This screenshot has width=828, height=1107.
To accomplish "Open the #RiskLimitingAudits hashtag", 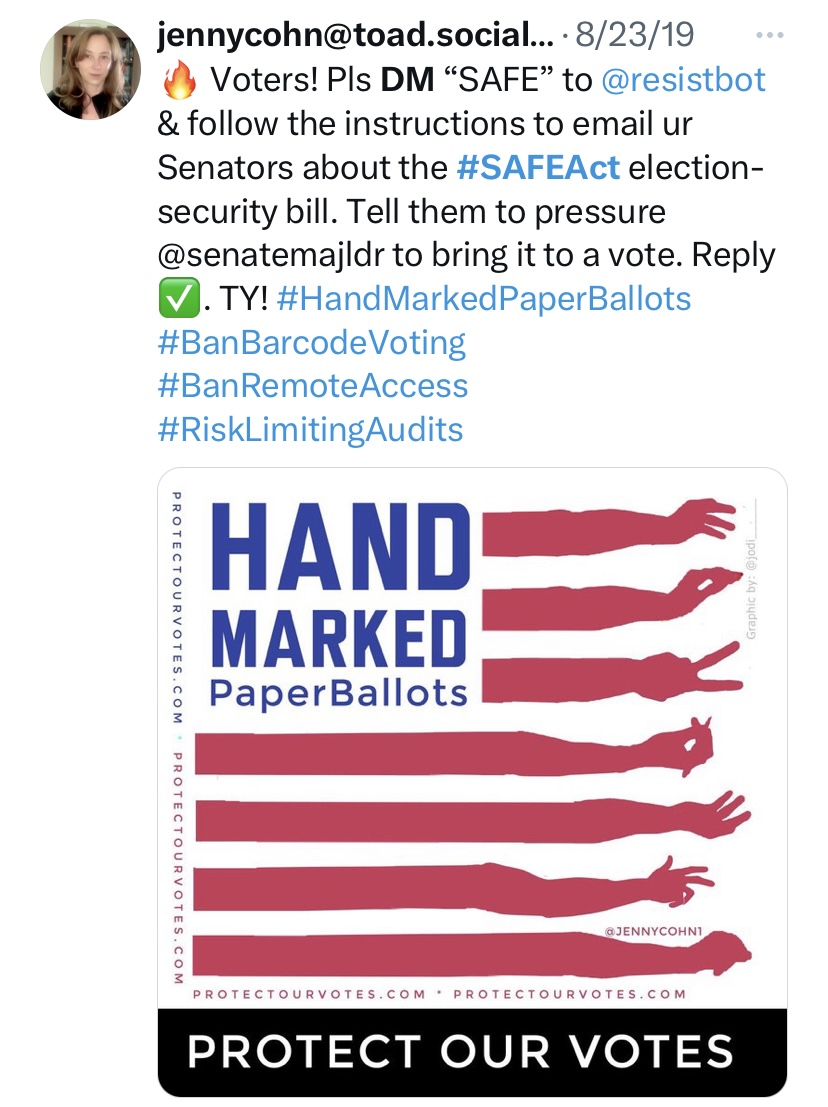I will pyautogui.click(x=311, y=430).
